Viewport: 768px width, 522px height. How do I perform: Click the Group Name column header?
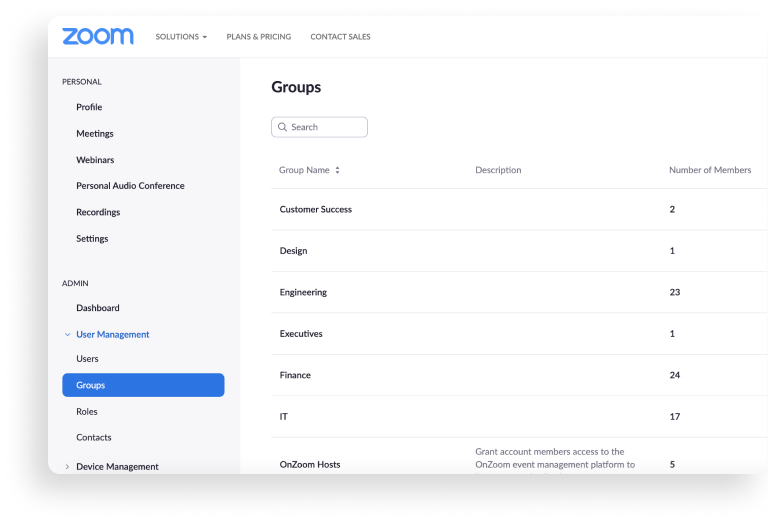point(304,170)
